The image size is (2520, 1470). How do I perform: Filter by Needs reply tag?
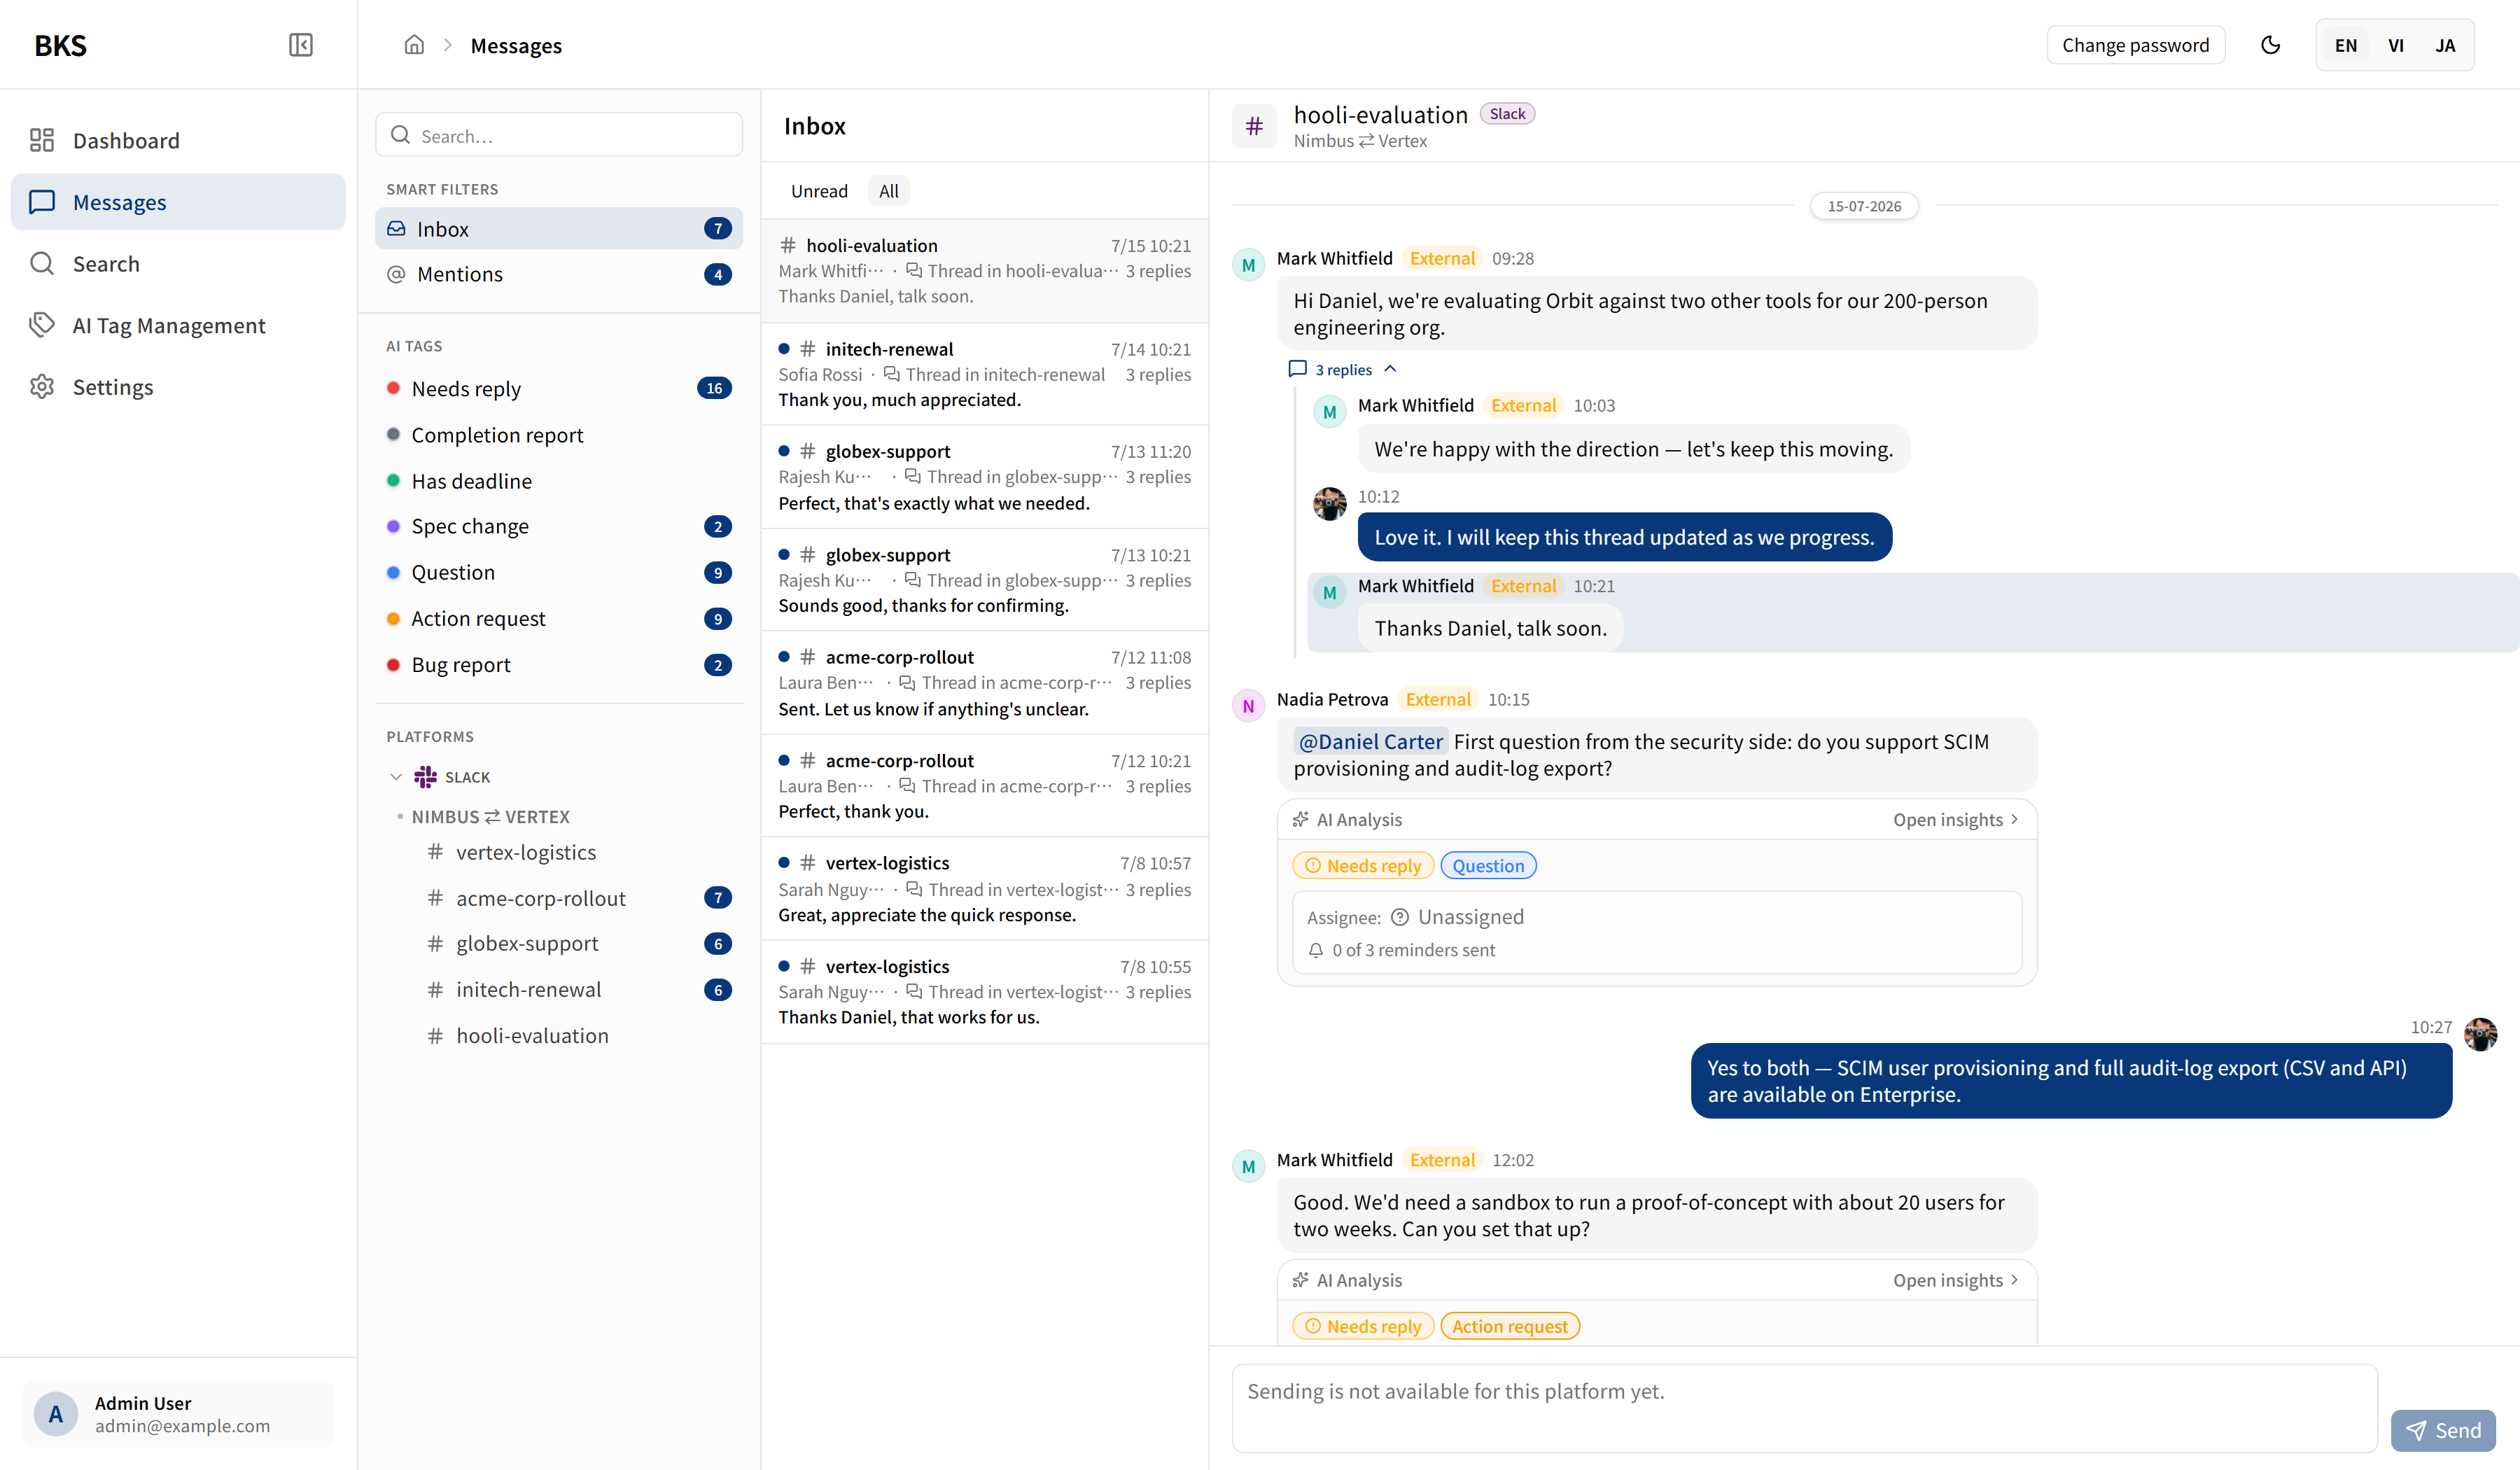pos(559,388)
